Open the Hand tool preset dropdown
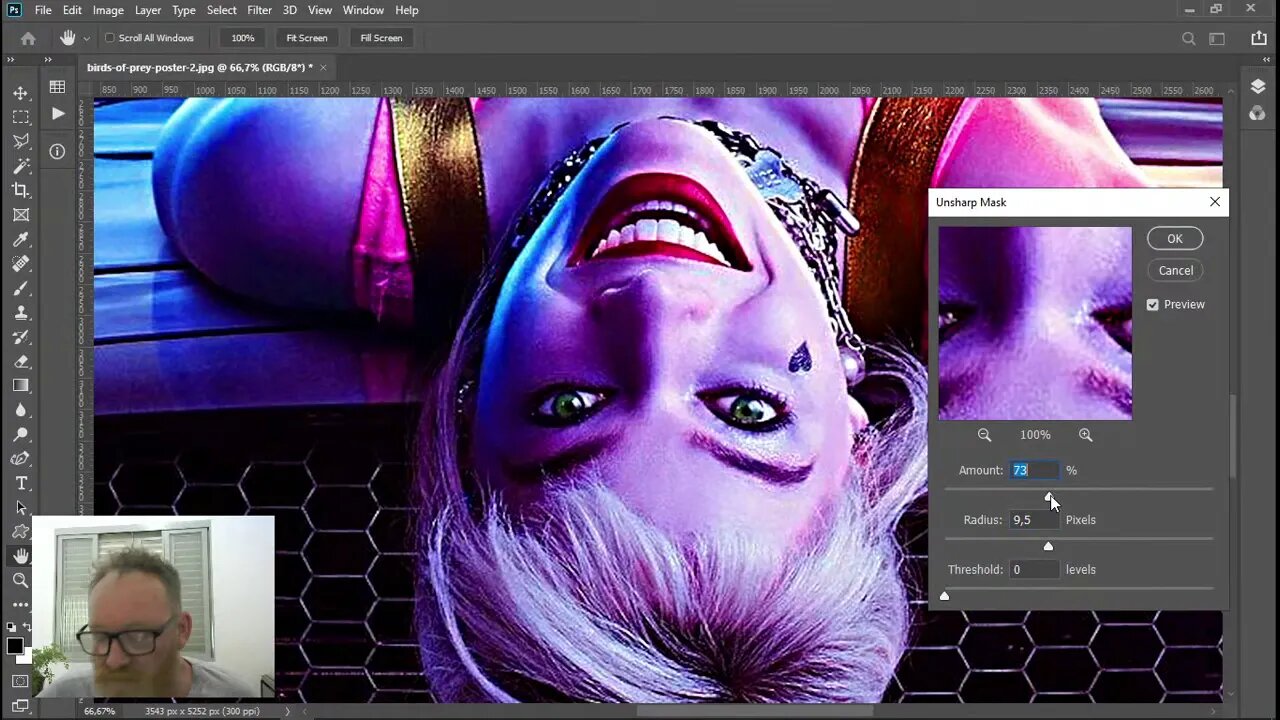This screenshot has width=1280, height=720. click(x=86, y=38)
